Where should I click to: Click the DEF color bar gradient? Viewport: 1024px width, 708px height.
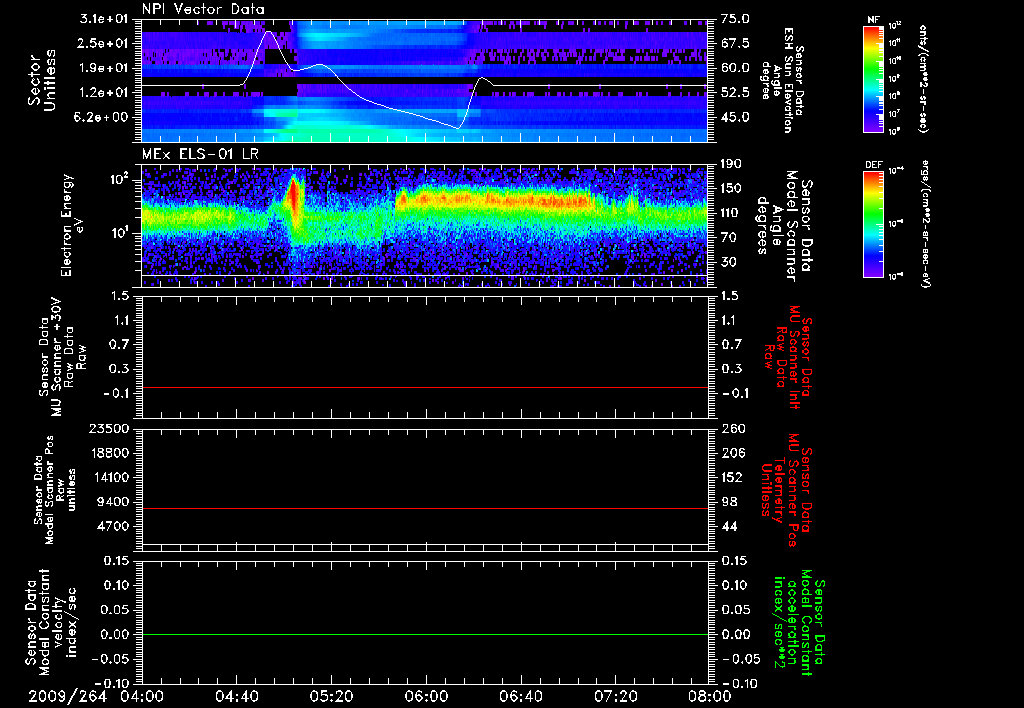tap(873, 224)
